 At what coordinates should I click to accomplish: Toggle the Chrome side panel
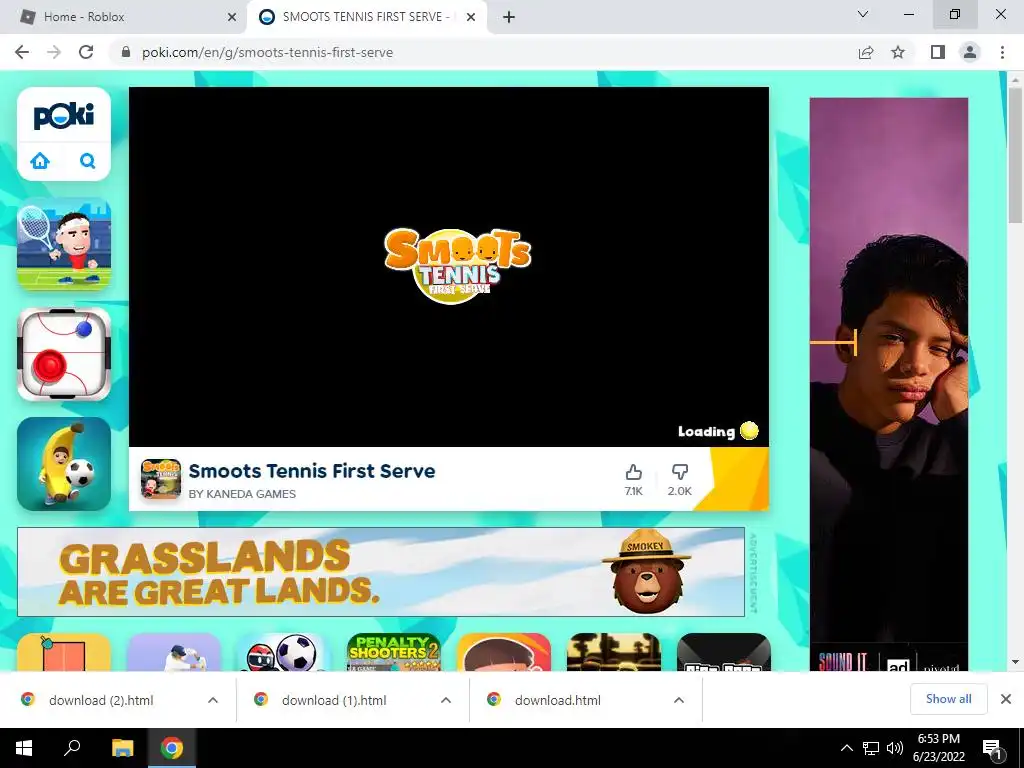pos(938,52)
